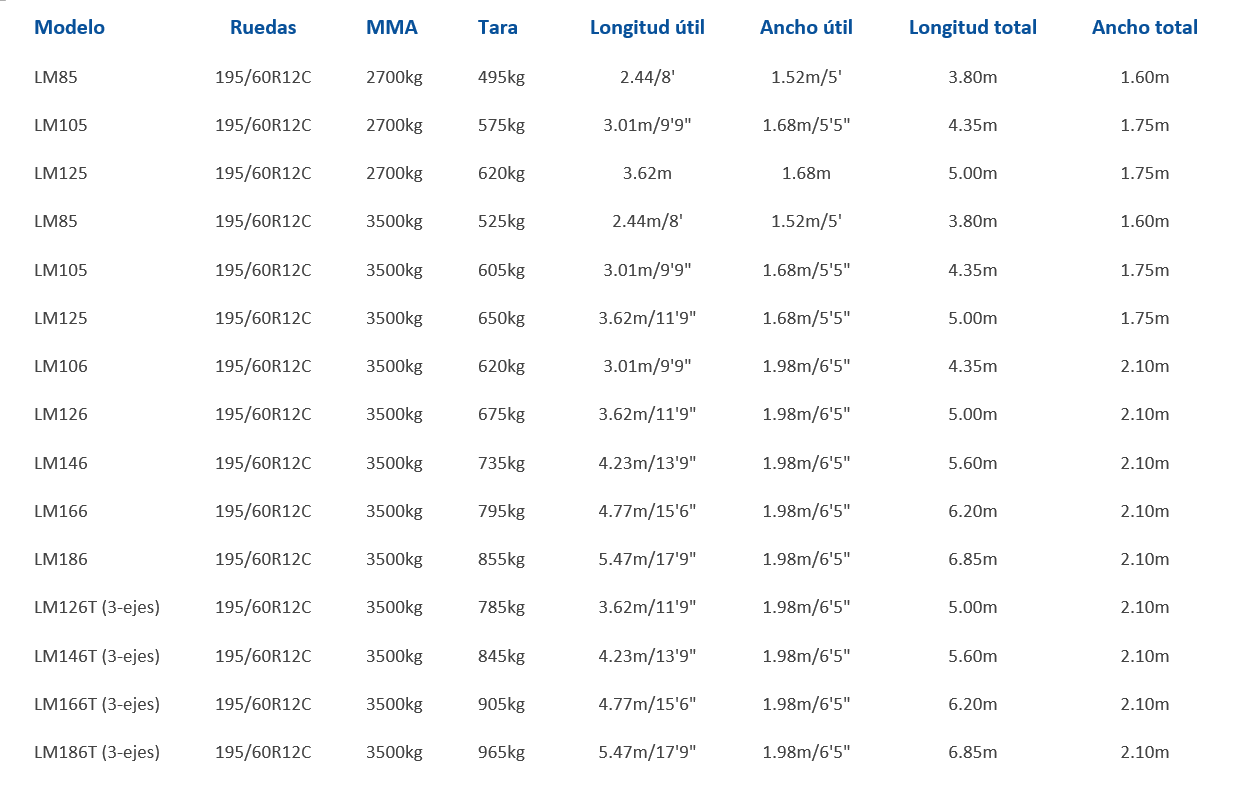Click the 675kg tara value
The height and width of the screenshot is (795, 1256).
point(501,415)
